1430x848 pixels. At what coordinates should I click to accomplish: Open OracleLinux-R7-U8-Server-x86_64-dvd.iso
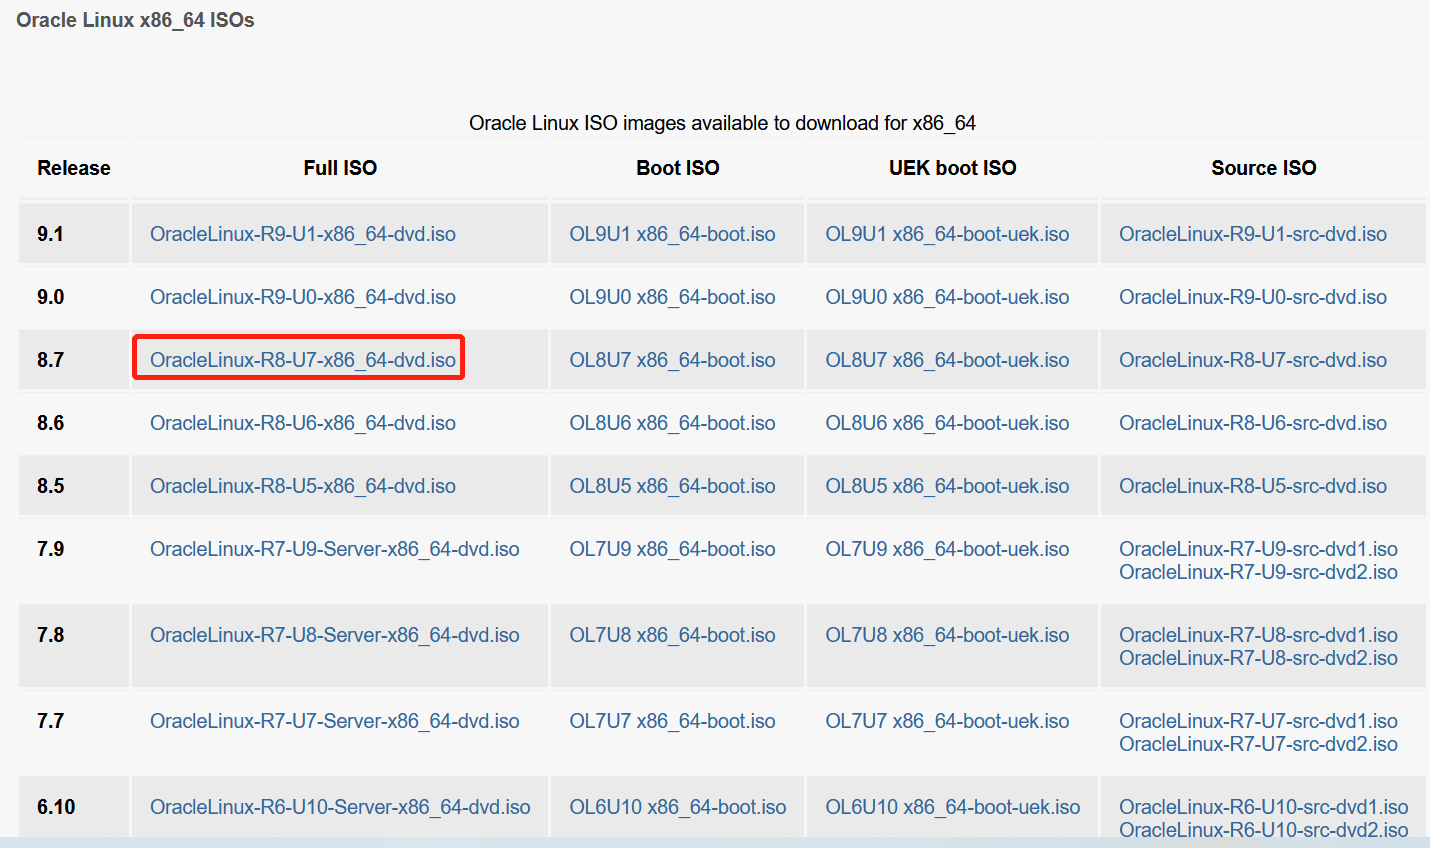click(335, 635)
